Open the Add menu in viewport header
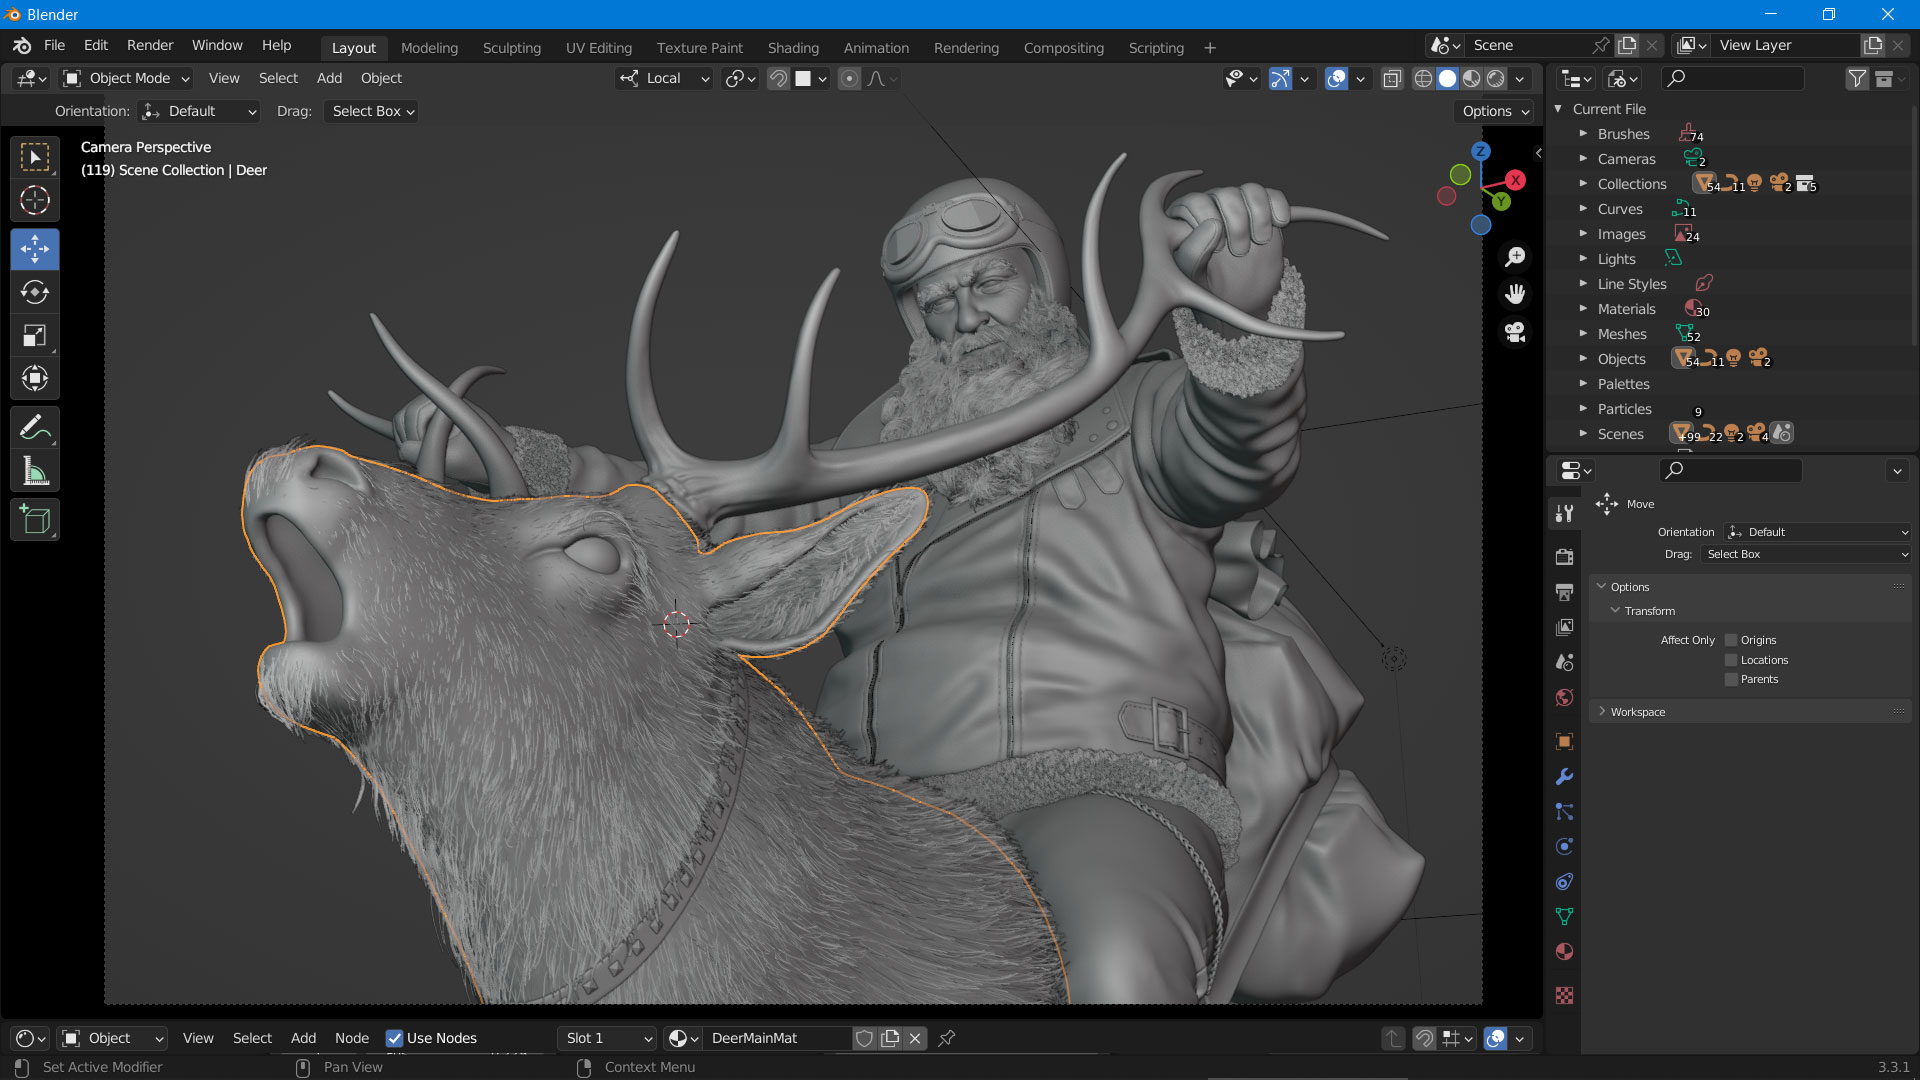This screenshot has height=1080, width=1920. (329, 79)
